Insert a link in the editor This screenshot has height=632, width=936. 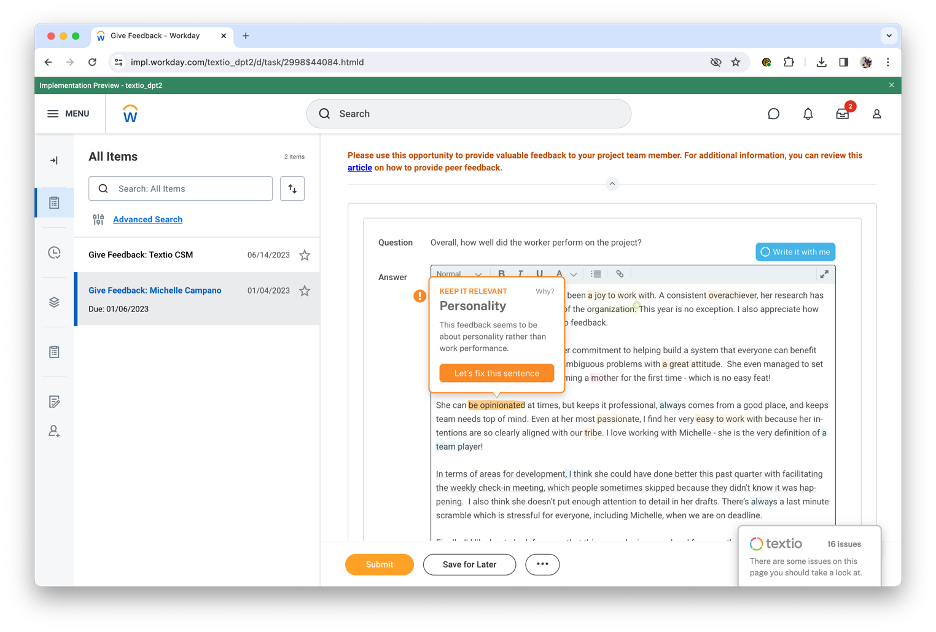[620, 273]
